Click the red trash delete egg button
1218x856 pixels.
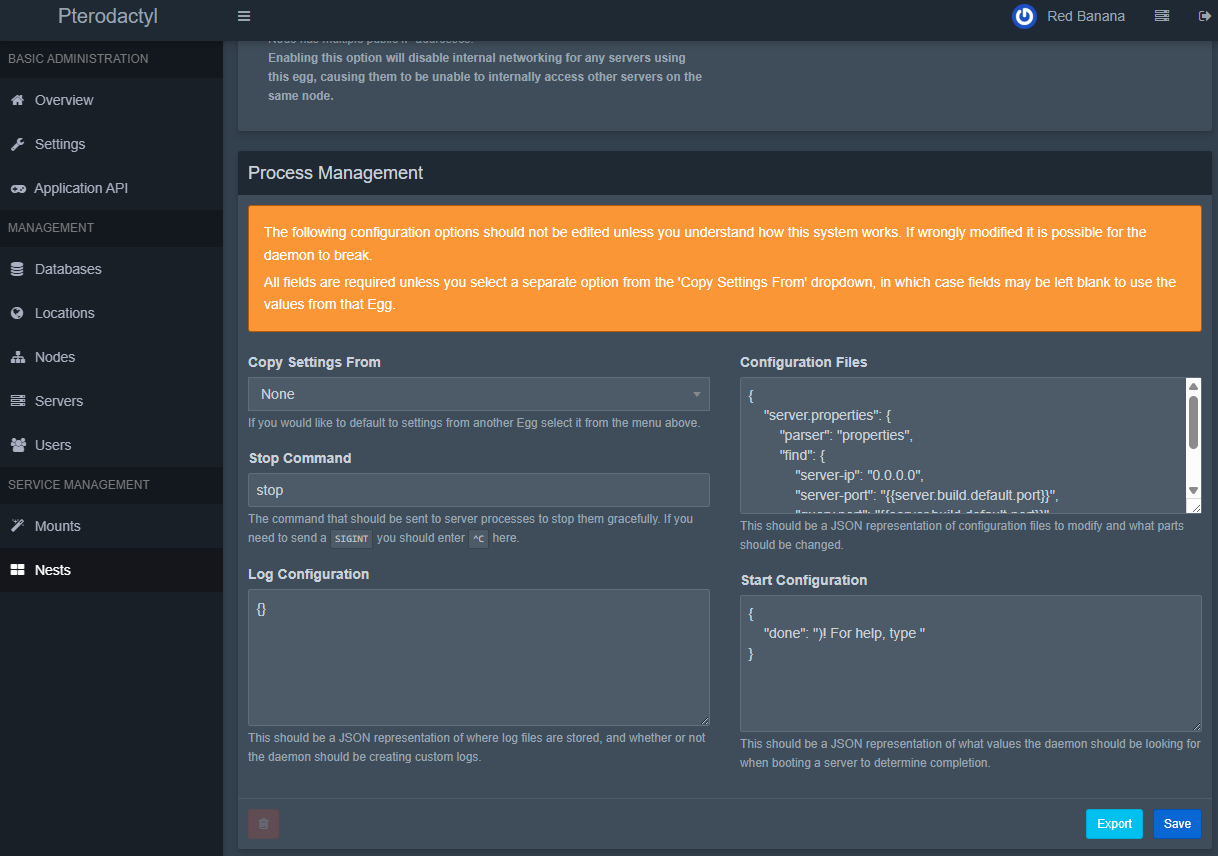tap(264, 824)
